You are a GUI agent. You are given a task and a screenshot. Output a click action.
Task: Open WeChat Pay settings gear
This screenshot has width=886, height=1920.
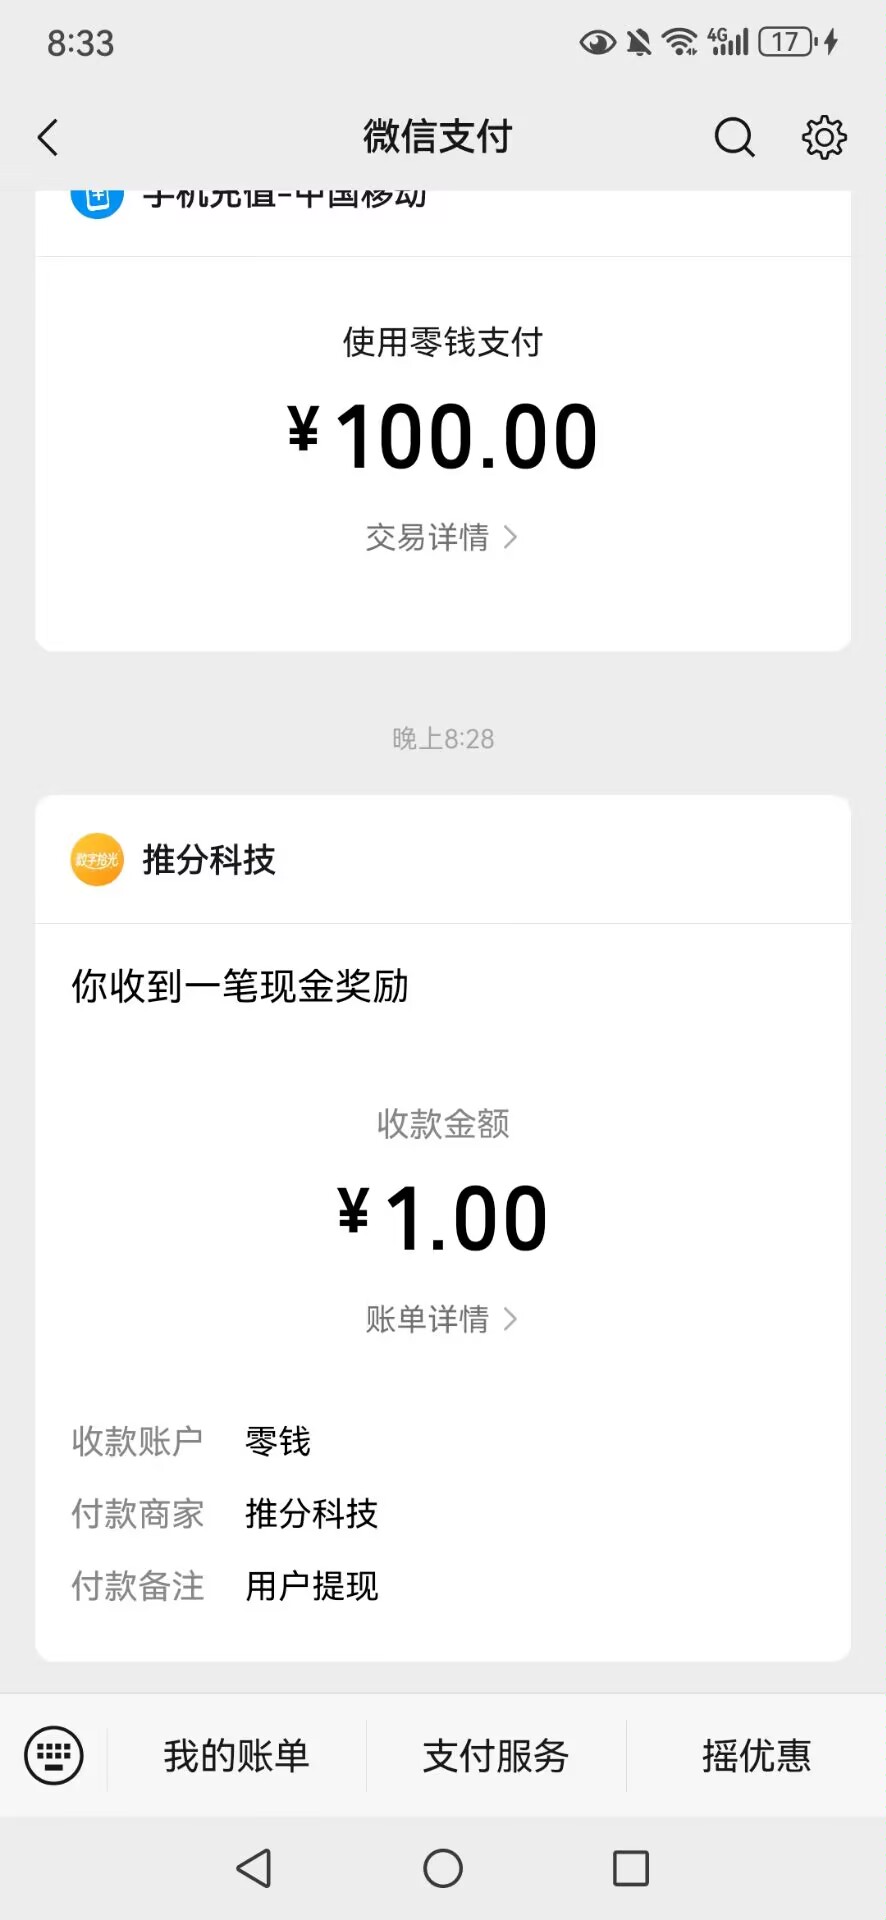coord(824,137)
